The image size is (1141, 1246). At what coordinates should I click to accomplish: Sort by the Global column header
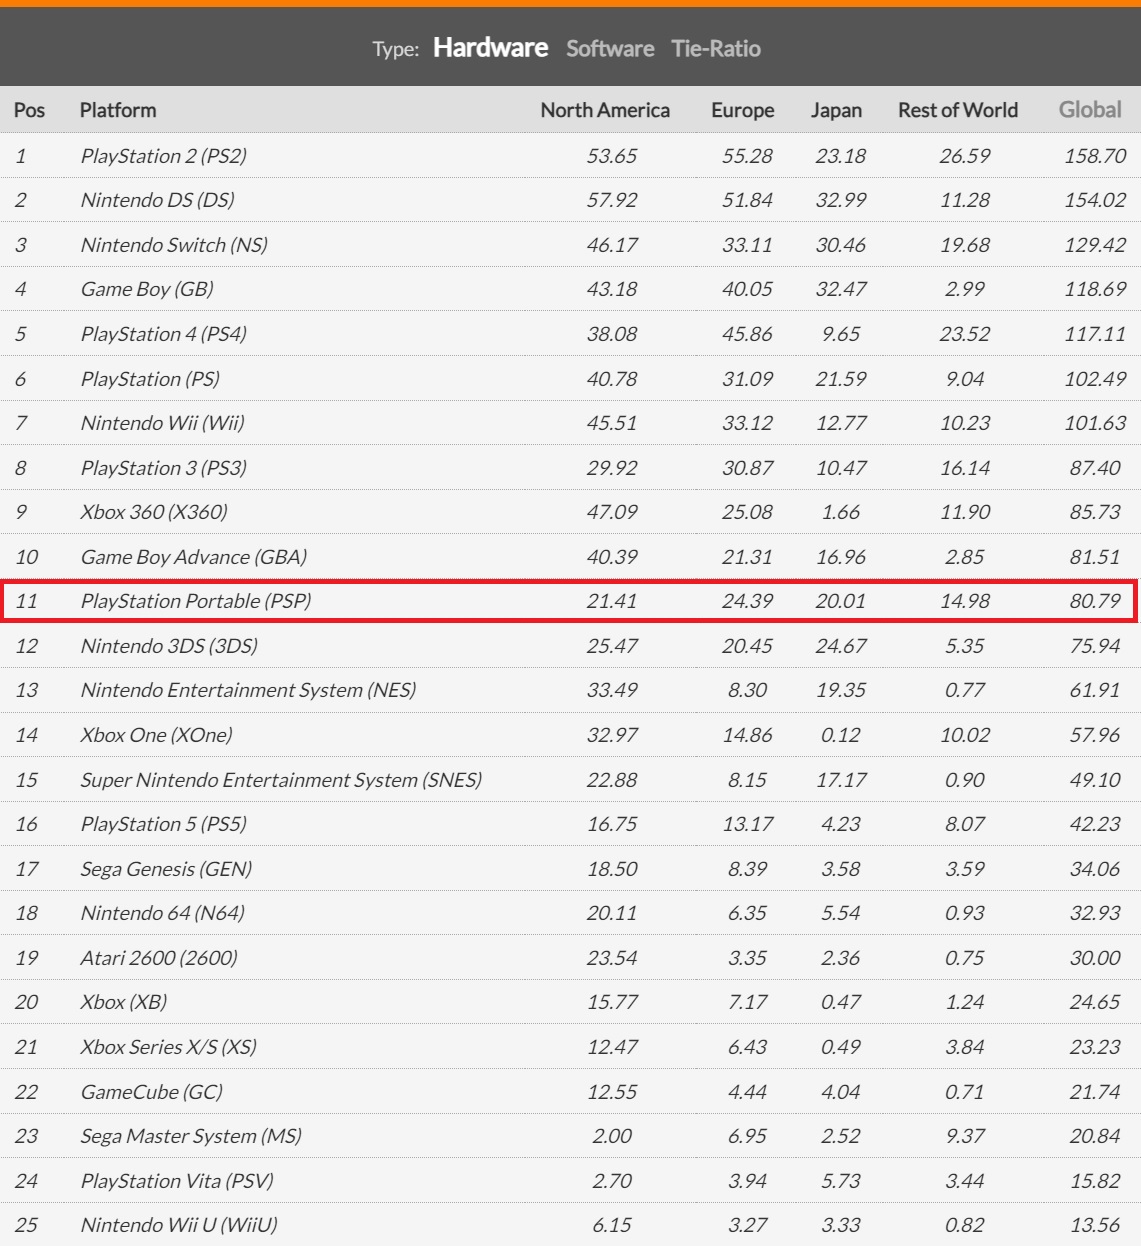click(x=1090, y=110)
